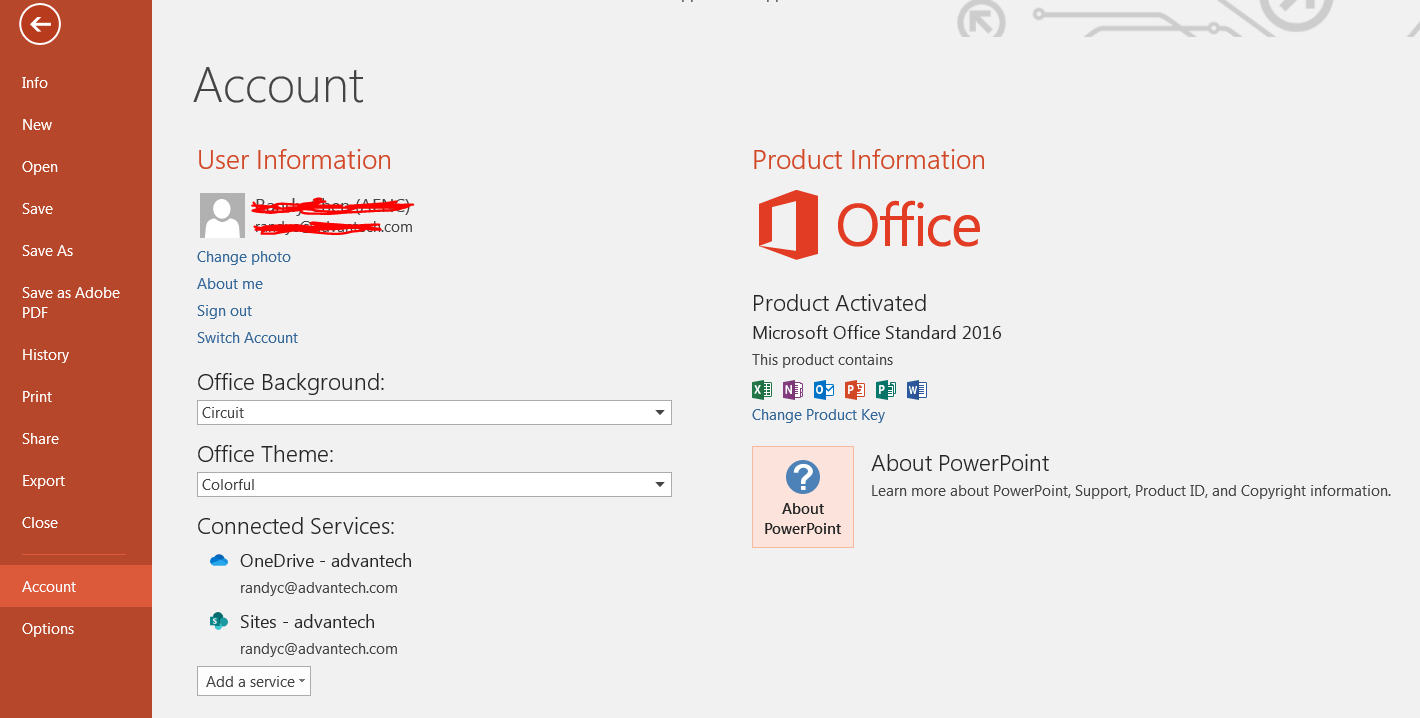Image resolution: width=1420 pixels, height=718 pixels.
Task: Choose Save from the sidebar
Action: [76, 209]
